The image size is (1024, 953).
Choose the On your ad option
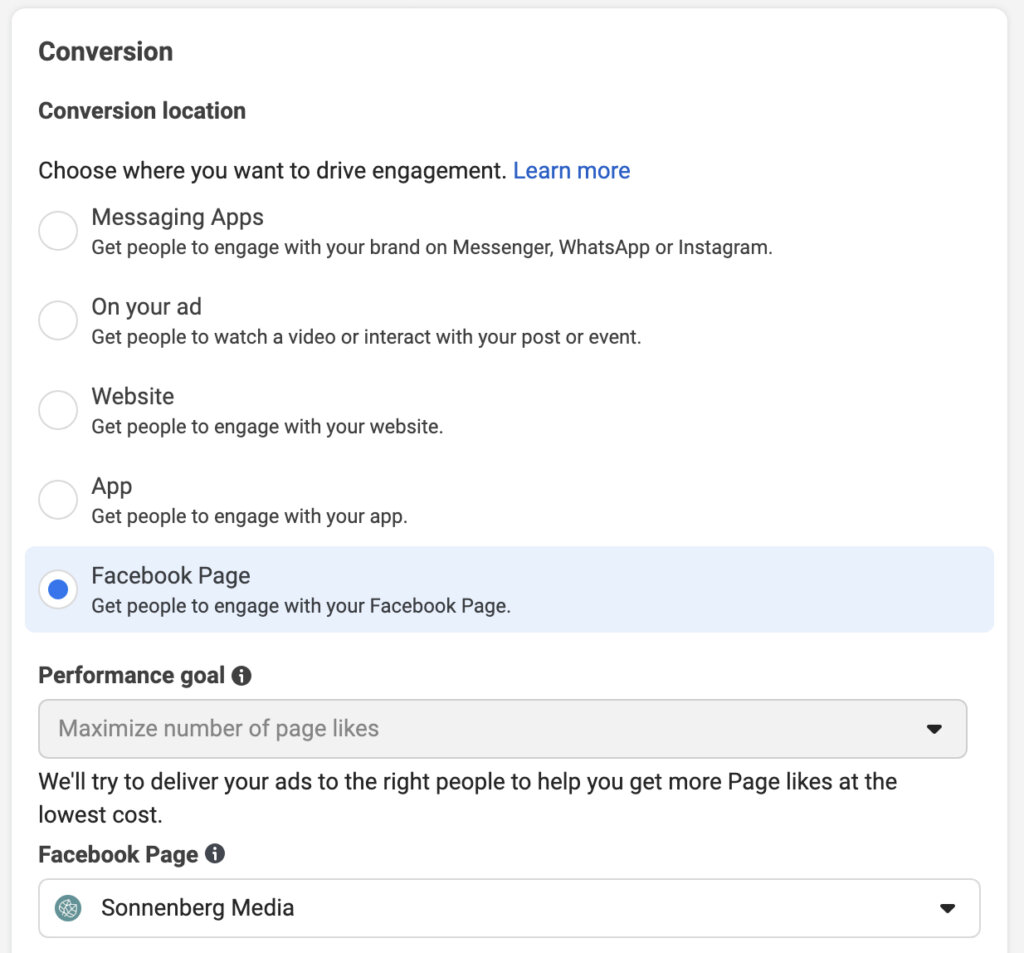click(x=58, y=320)
